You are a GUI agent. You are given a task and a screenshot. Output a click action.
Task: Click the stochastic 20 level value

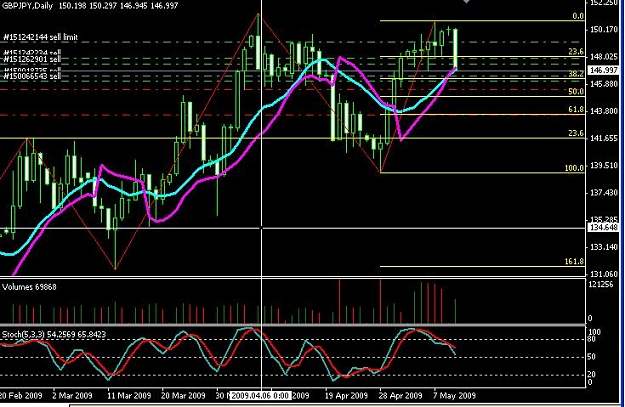[592, 374]
